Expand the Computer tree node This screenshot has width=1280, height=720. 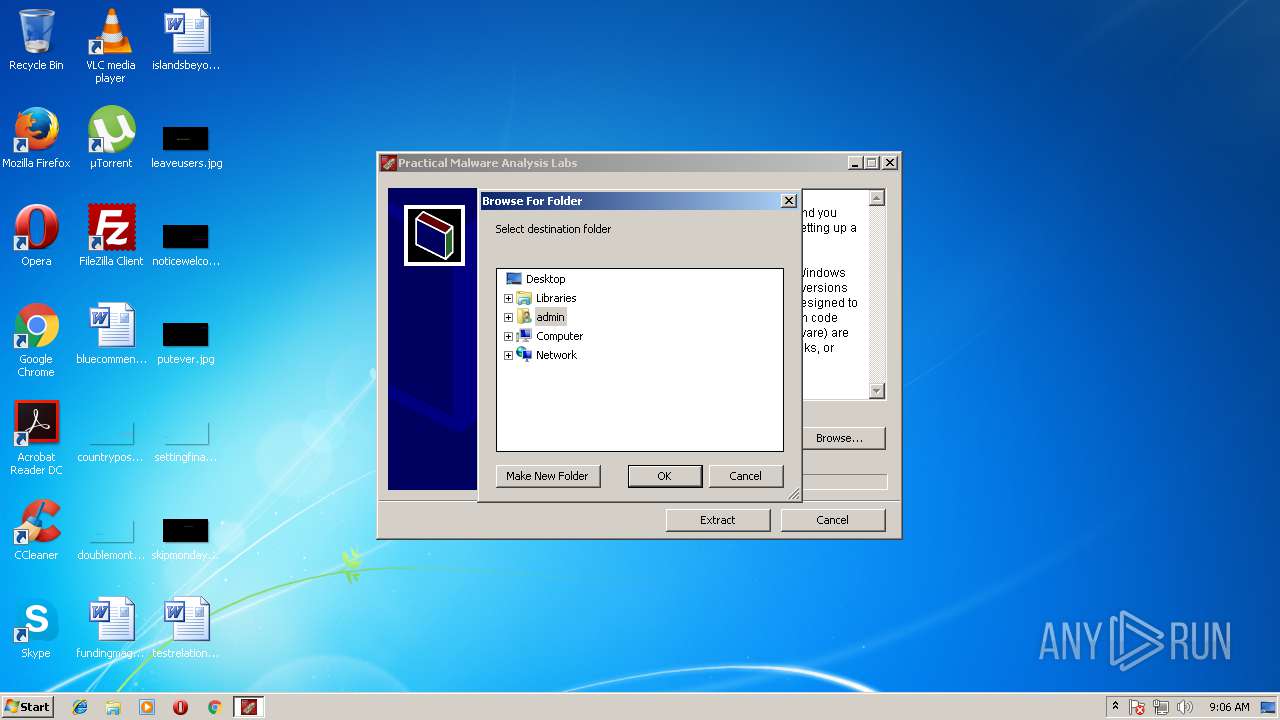(x=508, y=336)
